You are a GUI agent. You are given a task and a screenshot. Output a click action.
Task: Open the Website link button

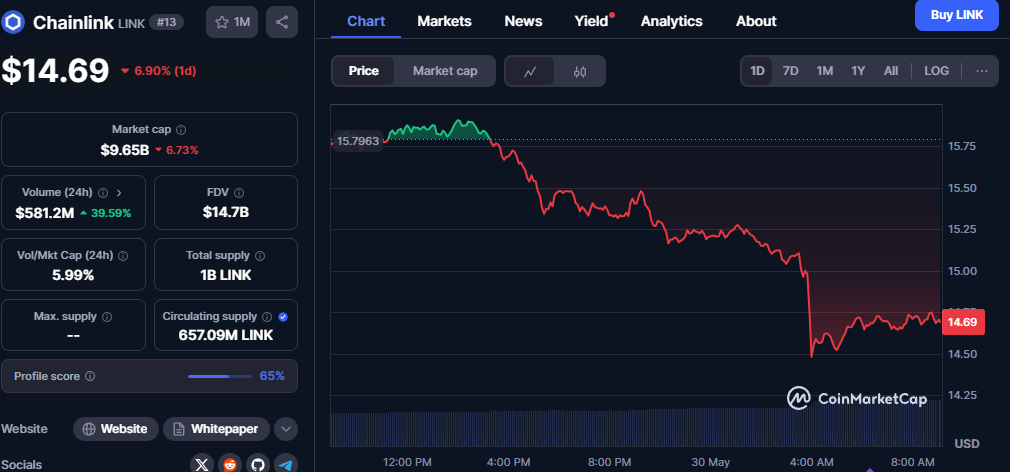[116, 429]
